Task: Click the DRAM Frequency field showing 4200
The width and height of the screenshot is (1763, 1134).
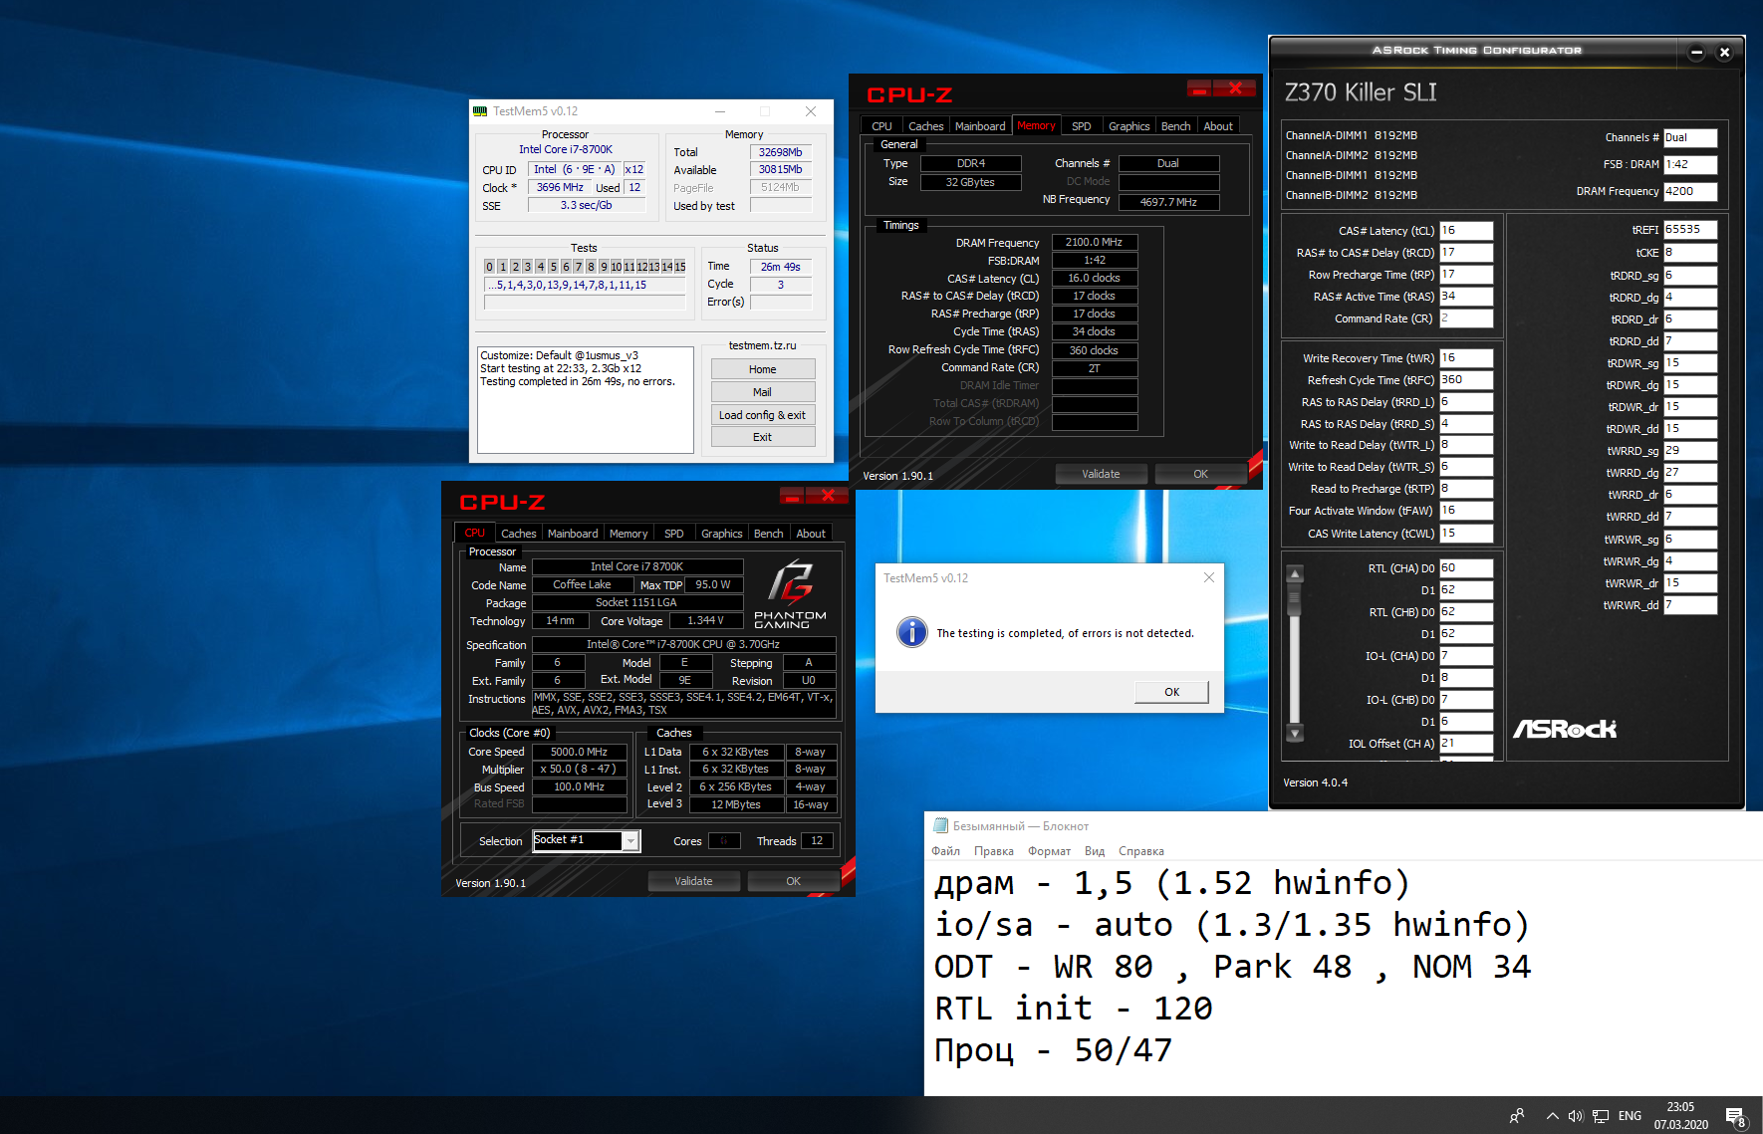Action: pyautogui.click(x=1690, y=191)
